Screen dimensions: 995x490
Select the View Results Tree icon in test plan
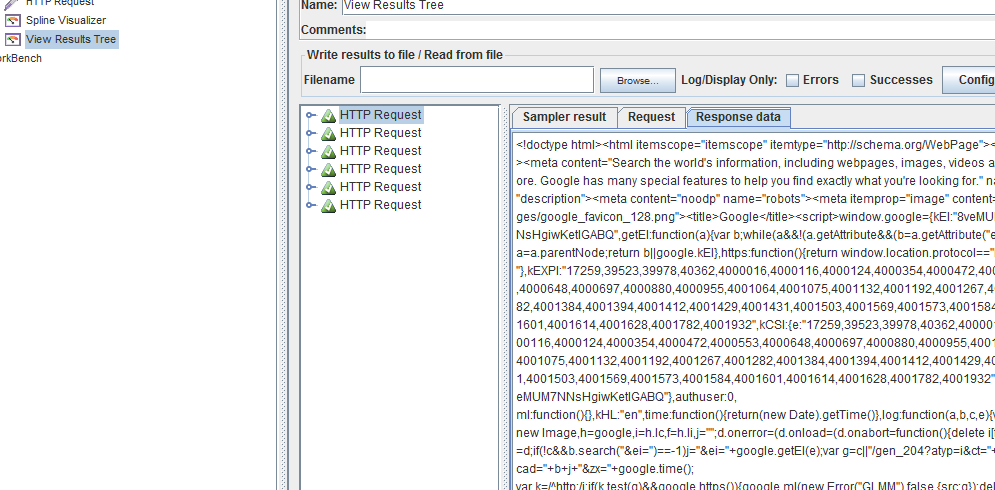click(x=12, y=39)
